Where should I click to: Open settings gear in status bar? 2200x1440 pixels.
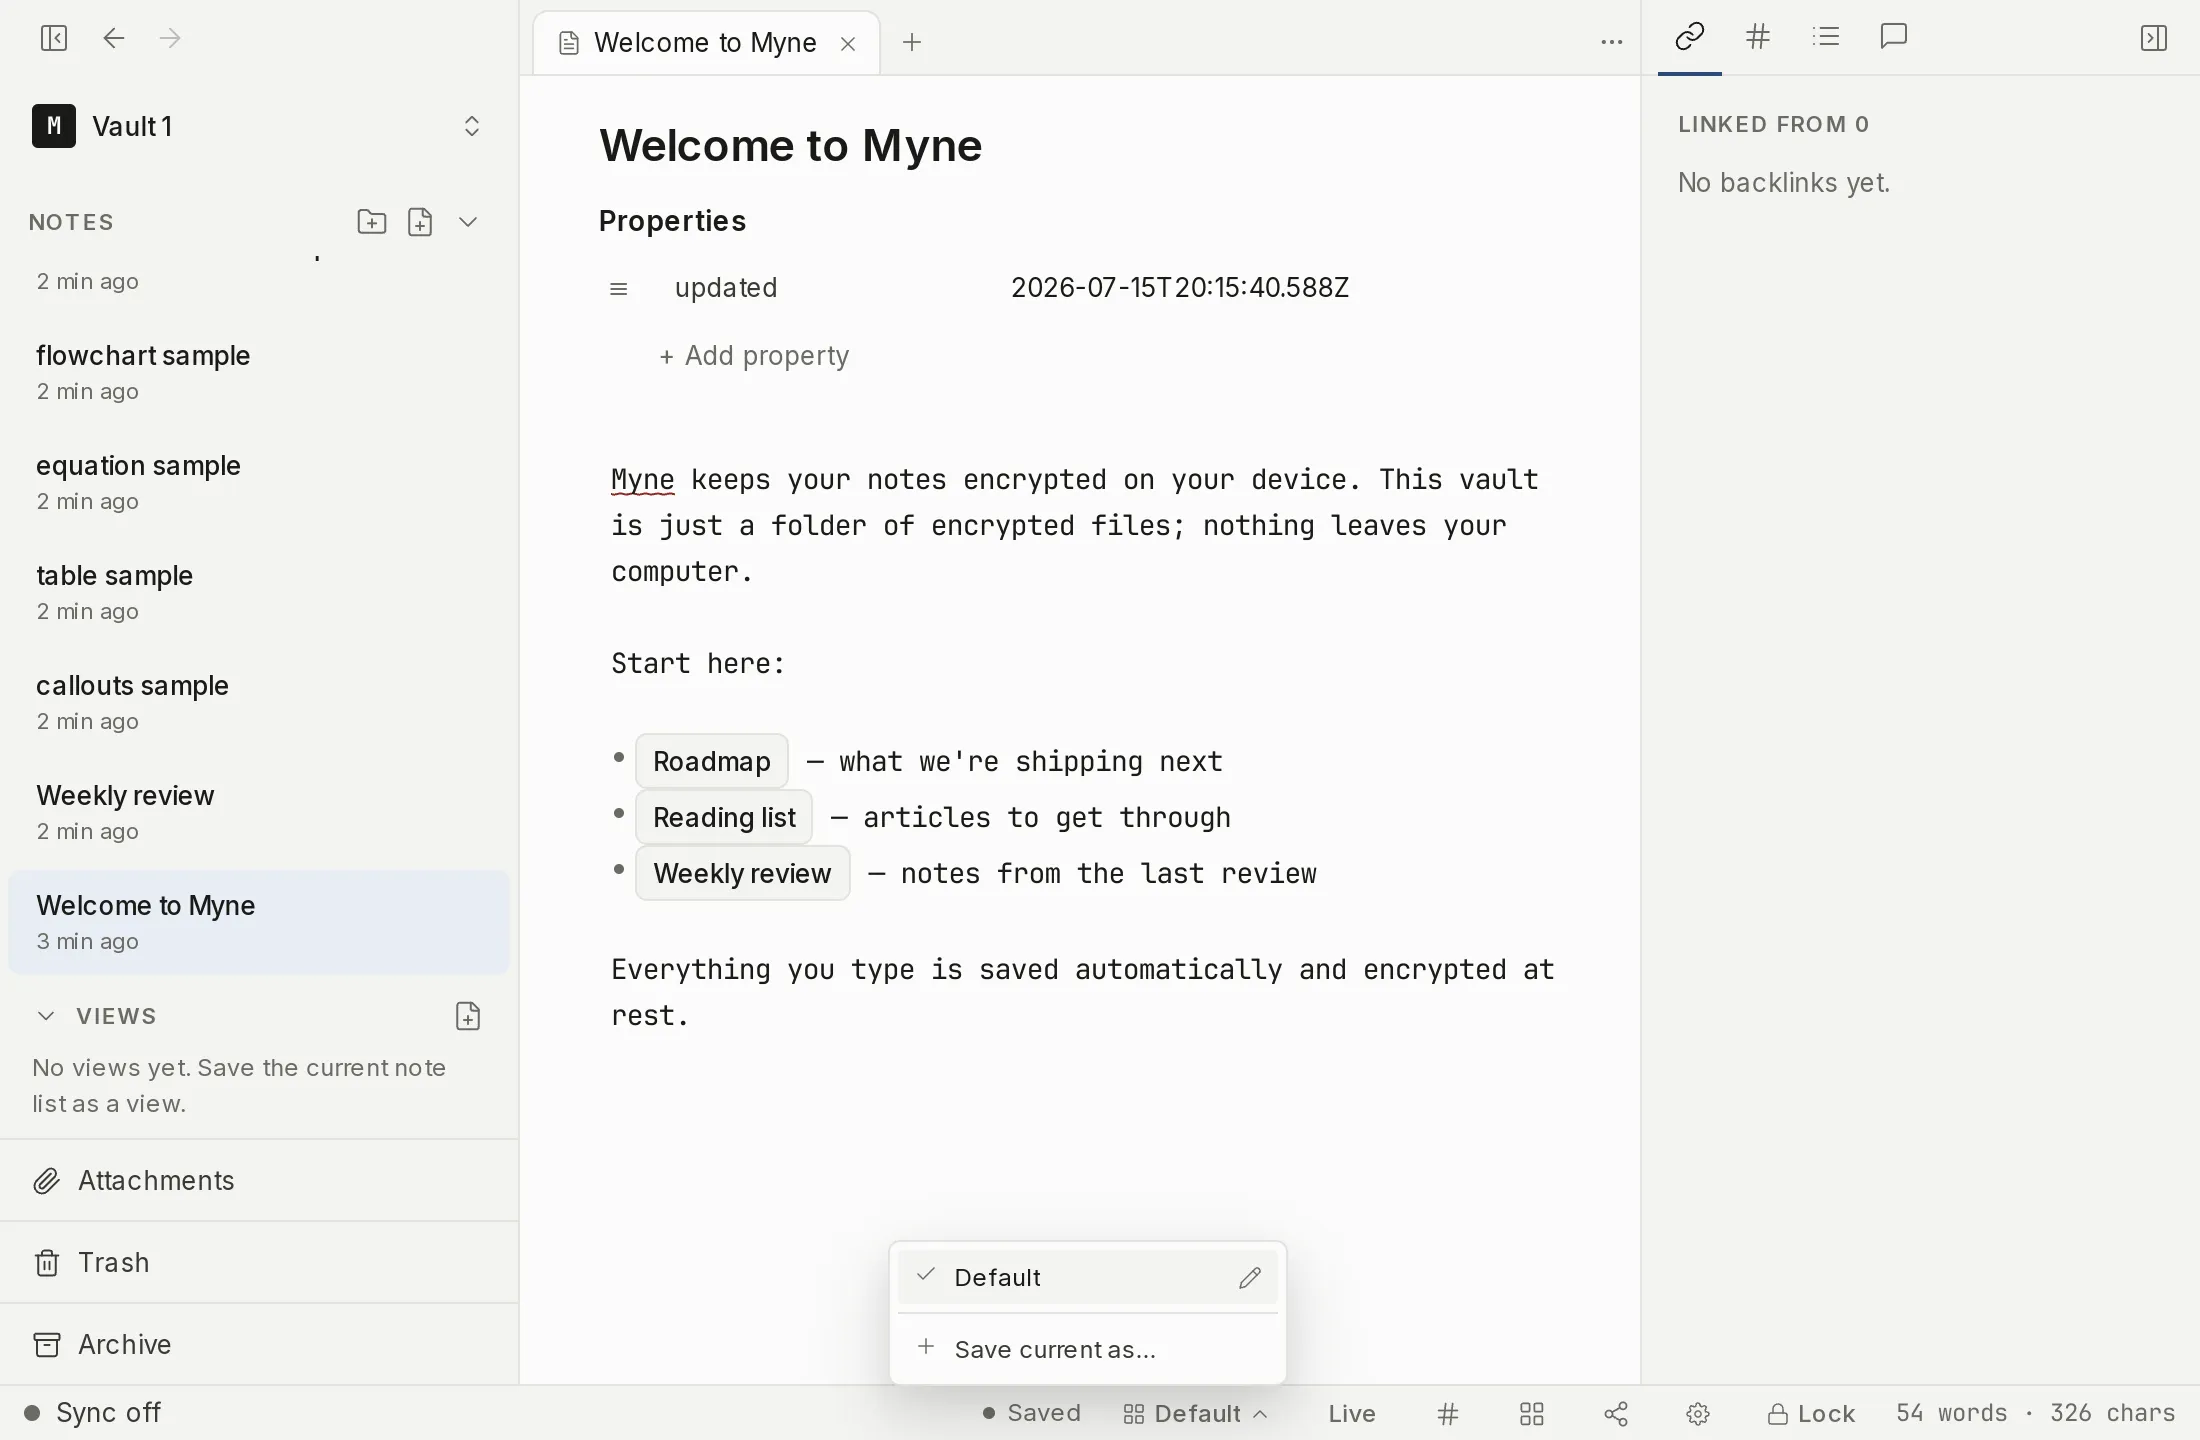click(1698, 1413)
